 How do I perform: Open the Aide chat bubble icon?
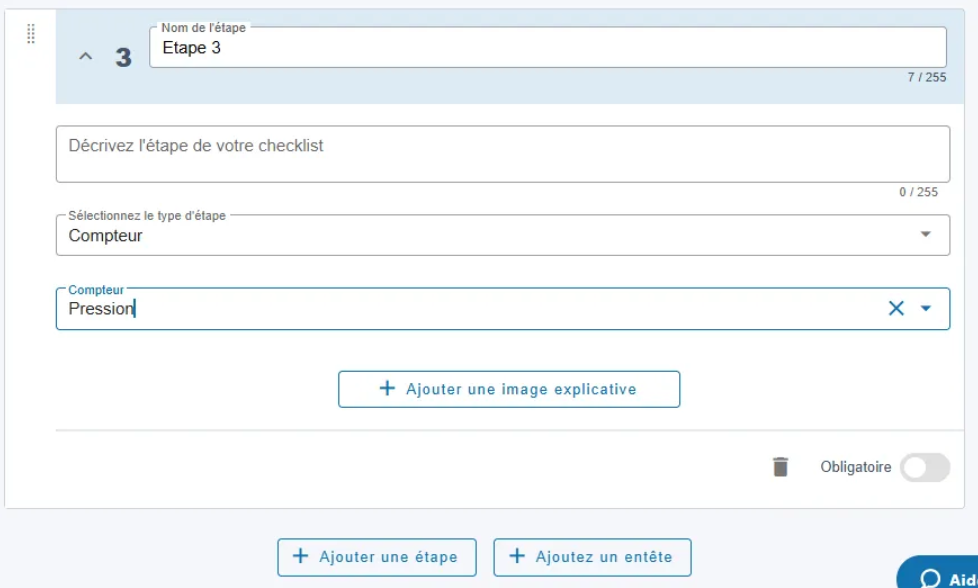(929, 579)
